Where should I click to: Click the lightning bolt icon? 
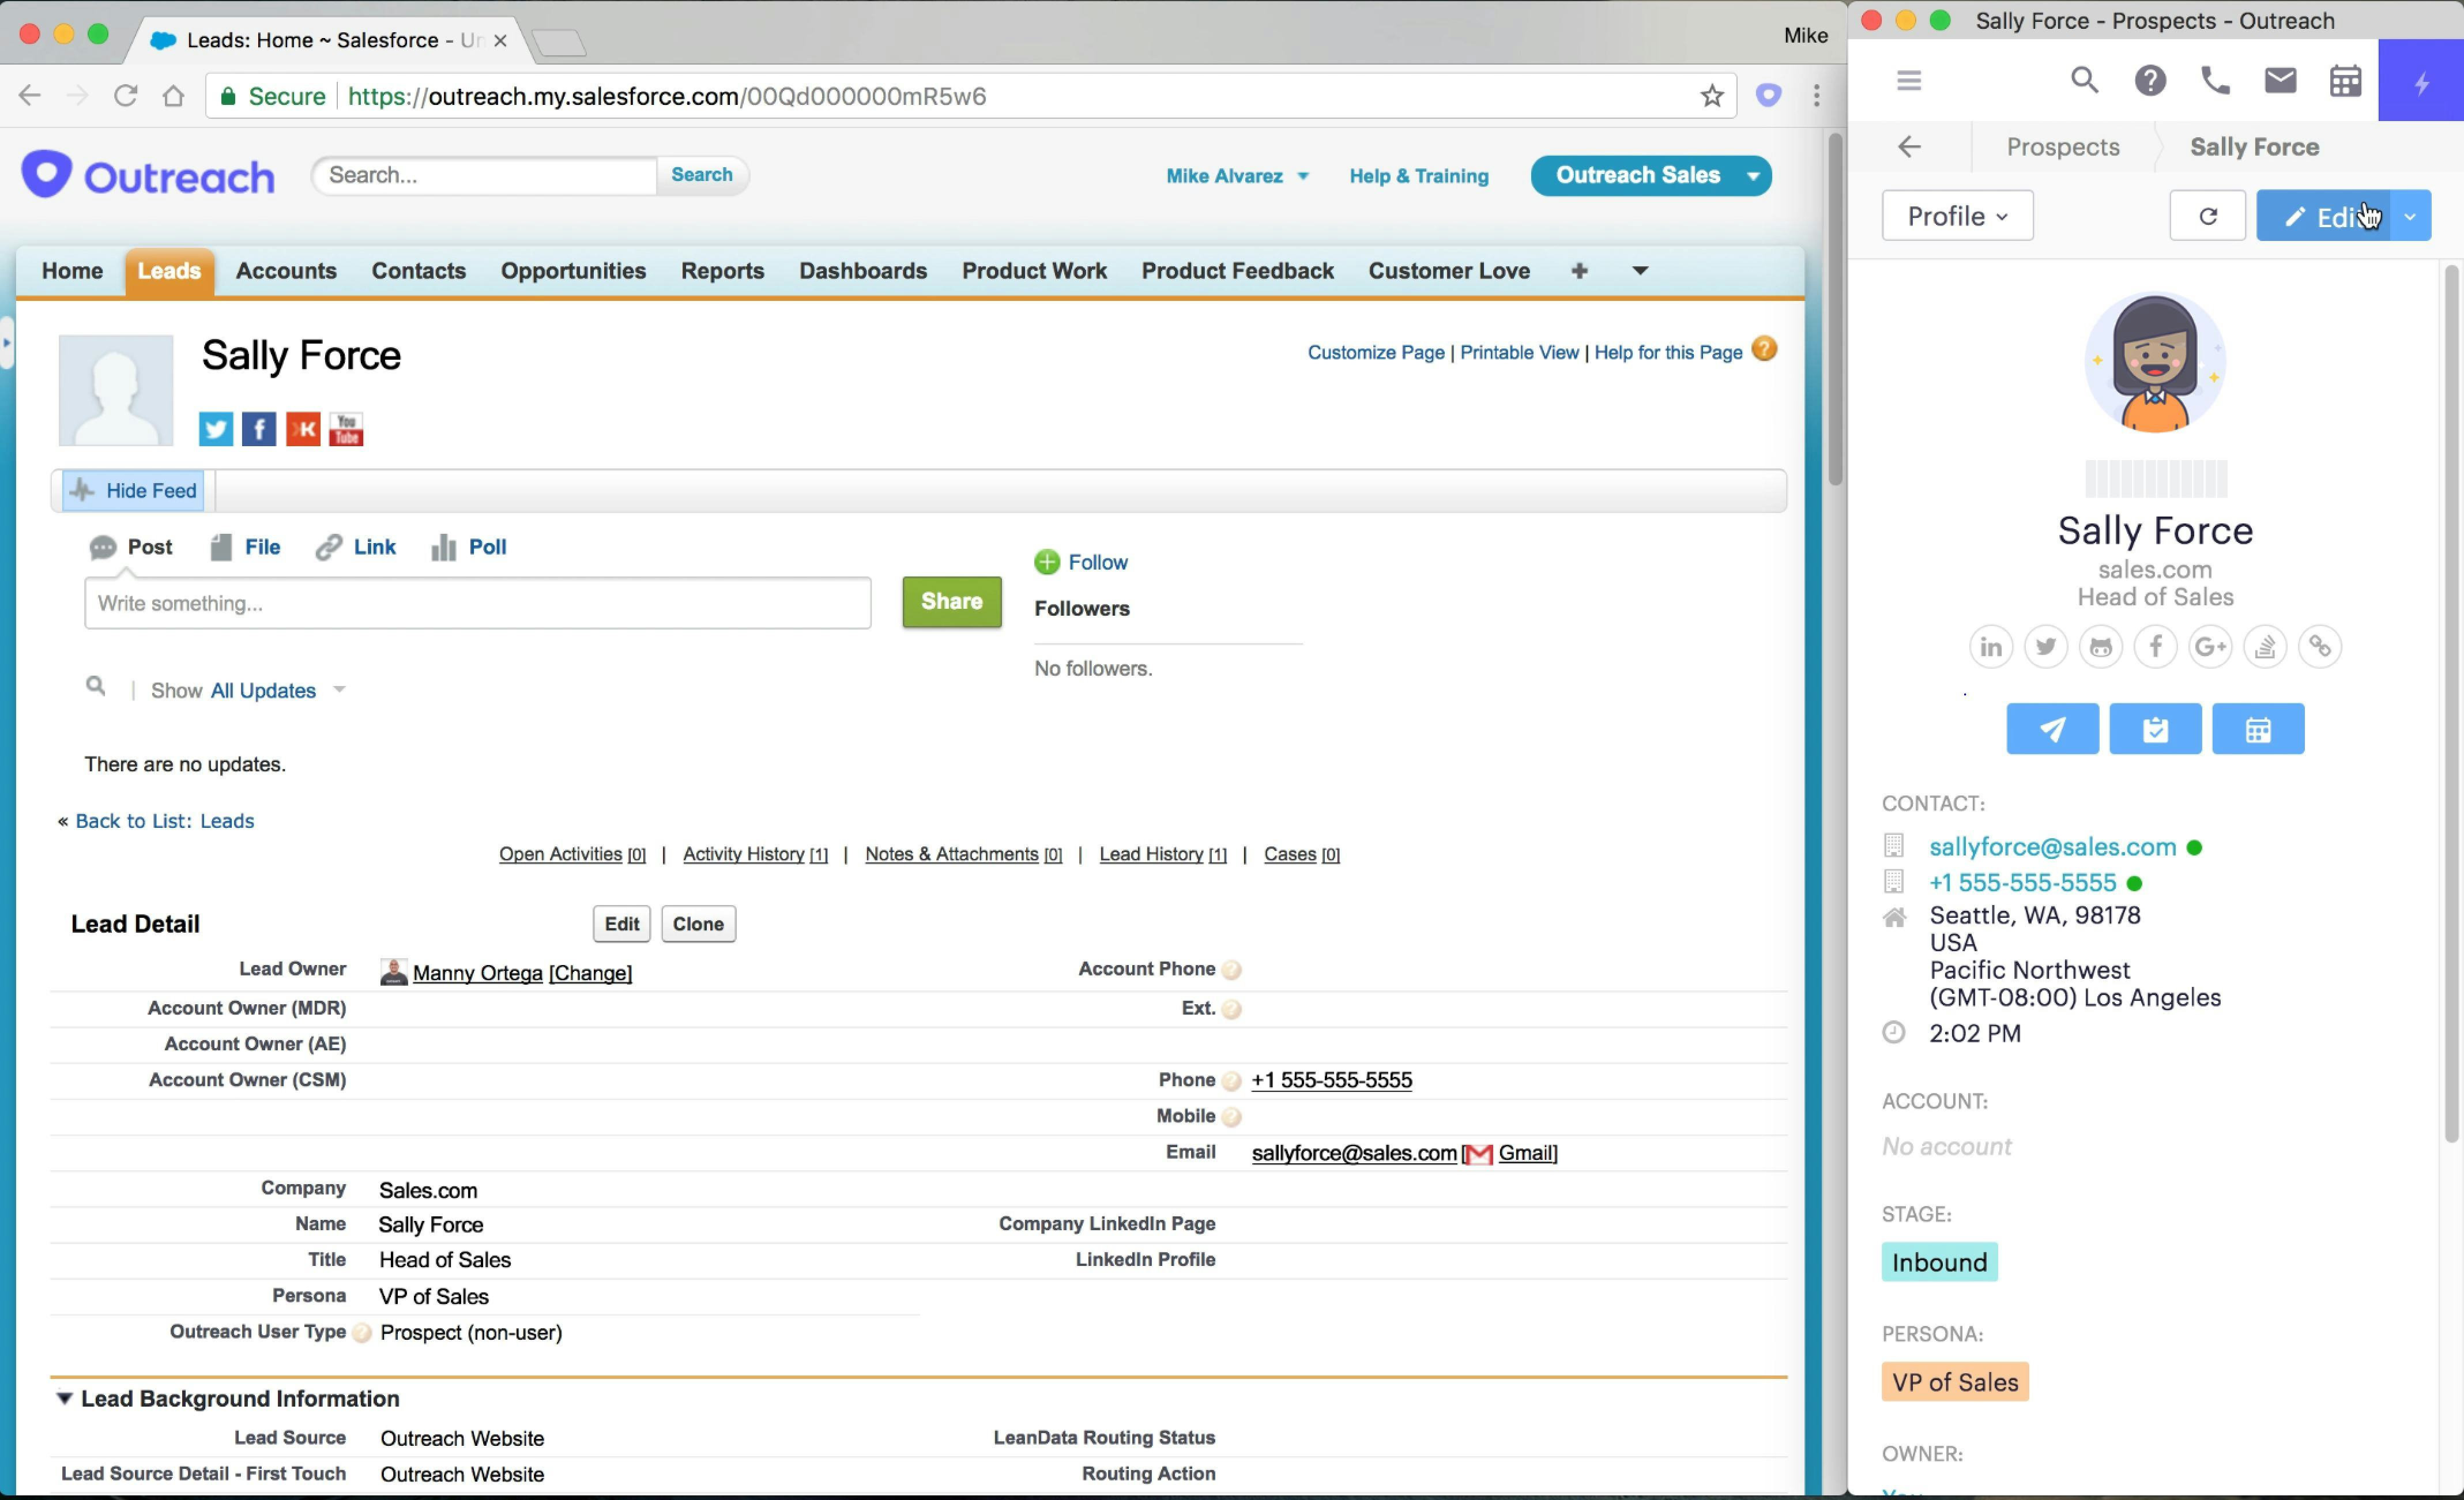click(x=2421, y=82)
